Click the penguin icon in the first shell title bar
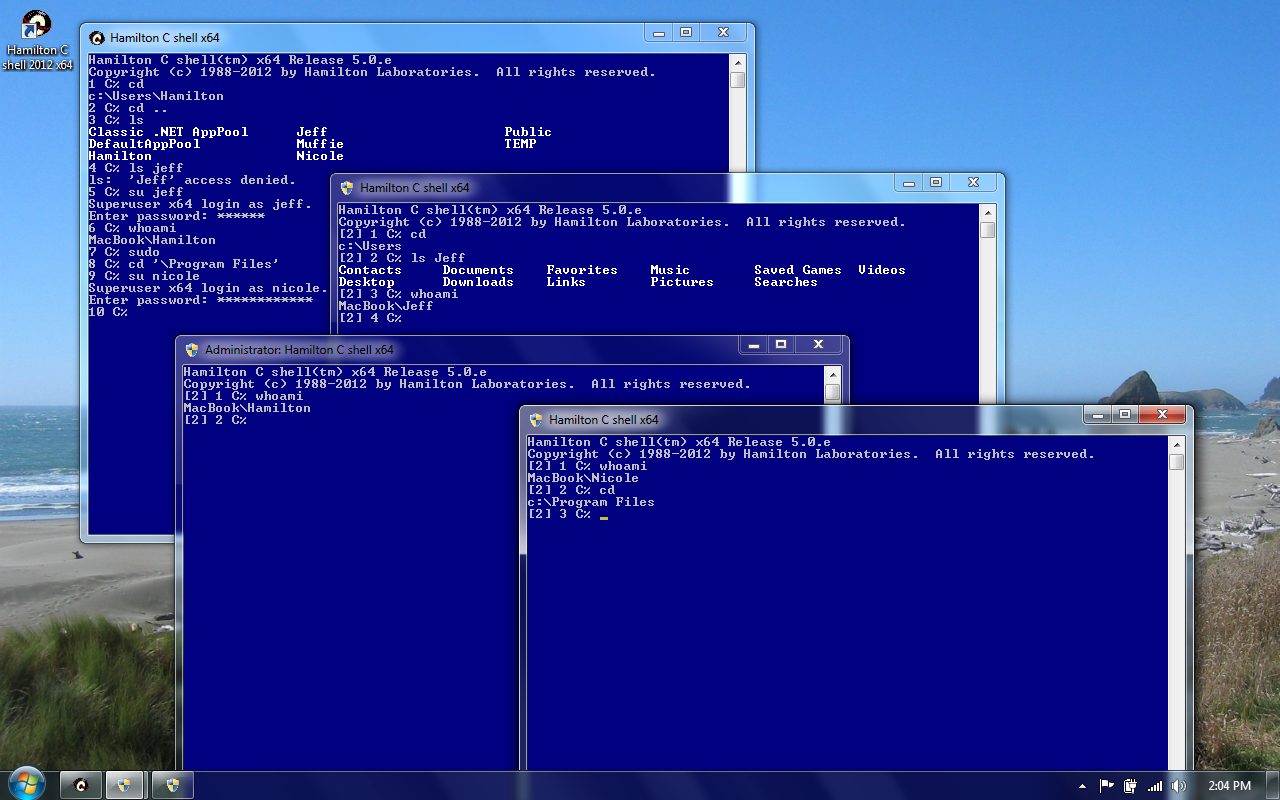This screenshot has height=800, width=1280. 97,38
